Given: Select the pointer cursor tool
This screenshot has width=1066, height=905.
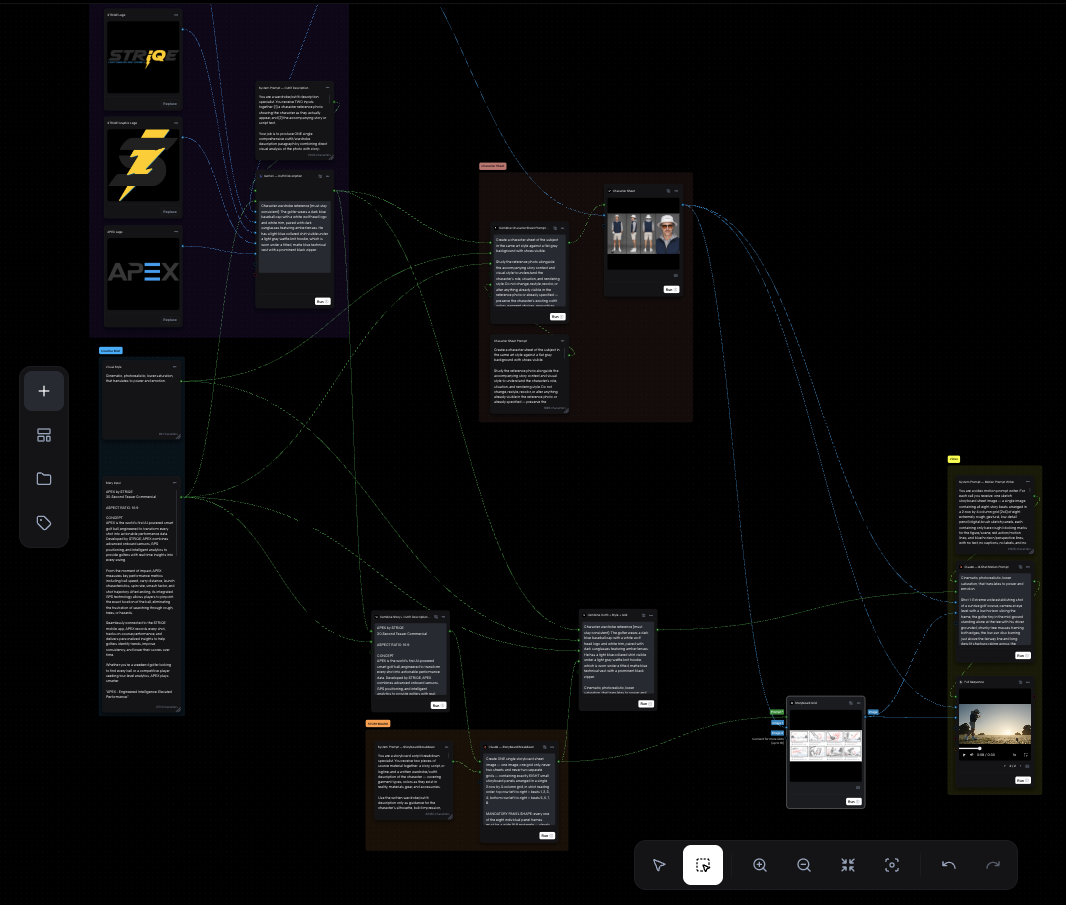Looking at the screenshot, I should click(659, 865).
